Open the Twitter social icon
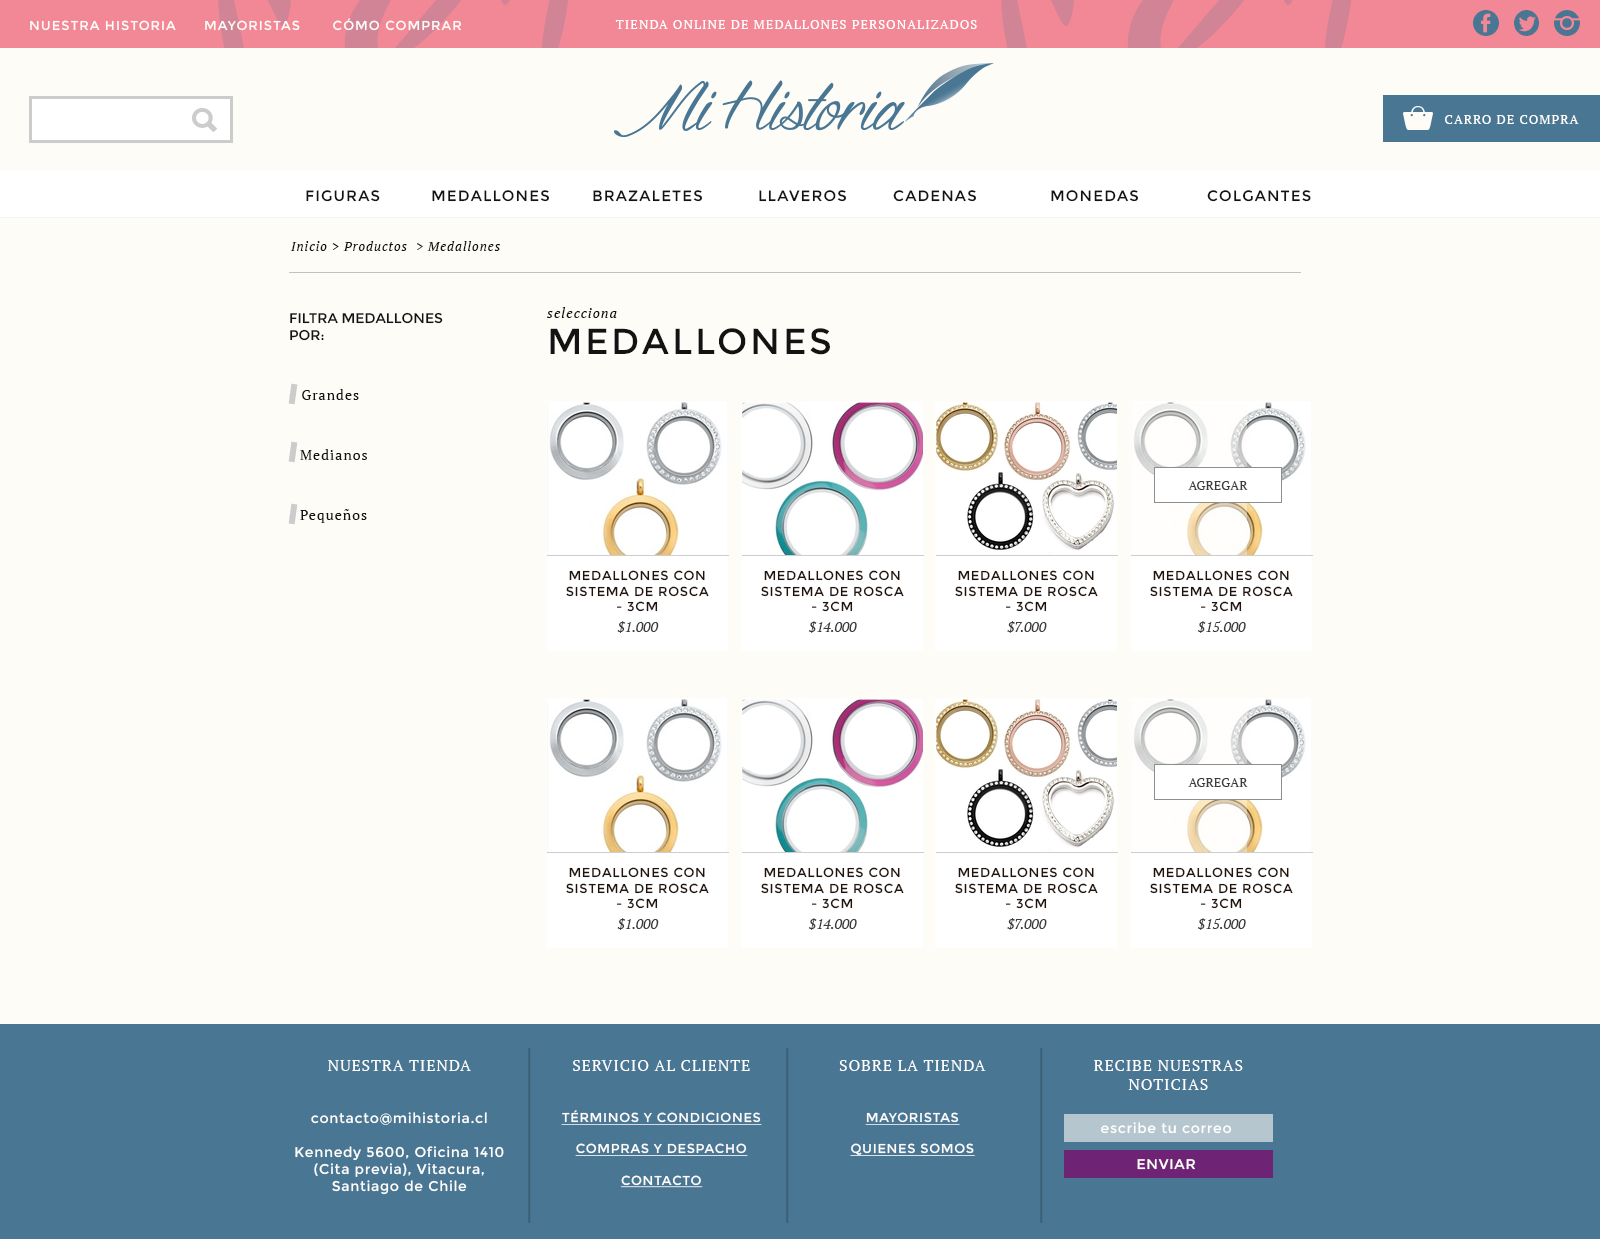 [1526, 23]
